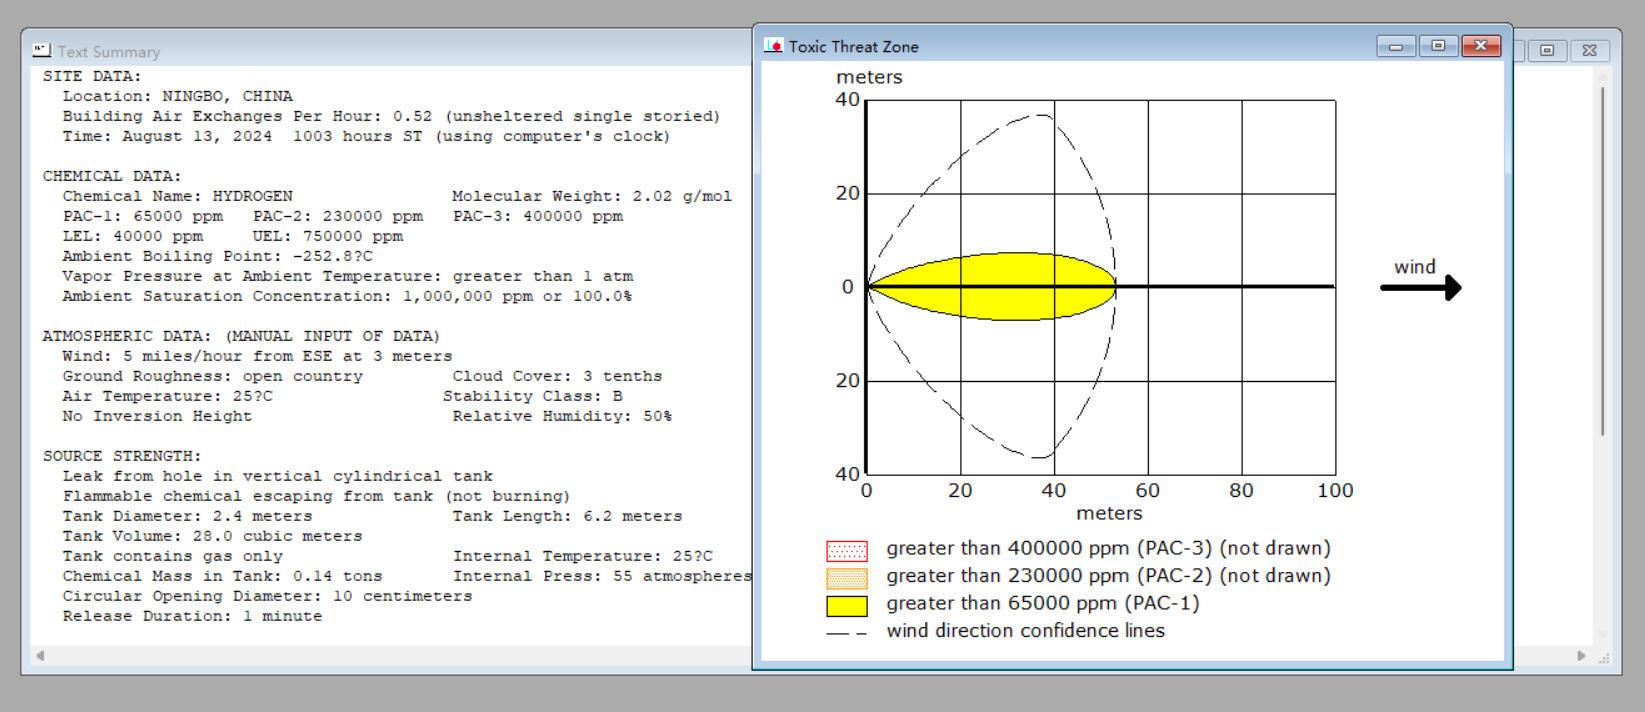Click 'Wind: 5 miles/hour from ESE' line

pos(257,356)
